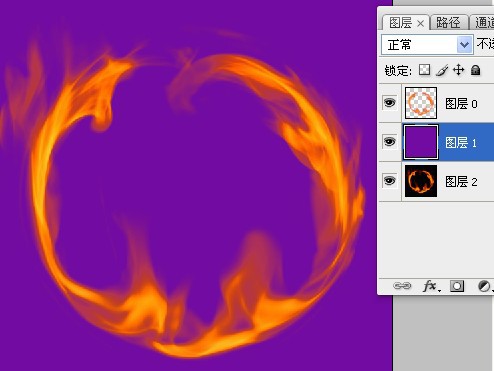Click the 图层 2 layer name
Image resolution: width=494 pixels, height=371 pixels.
point(462,182)
